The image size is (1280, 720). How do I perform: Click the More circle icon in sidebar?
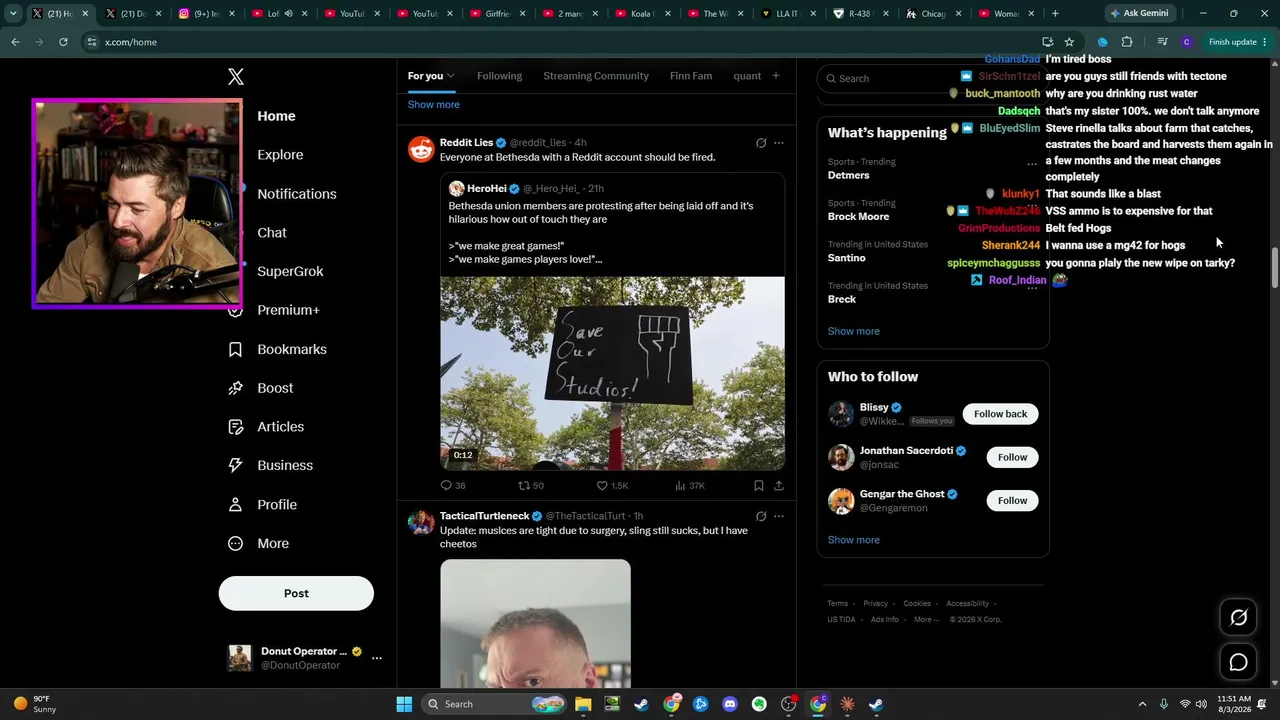click(x=235, y=544)
